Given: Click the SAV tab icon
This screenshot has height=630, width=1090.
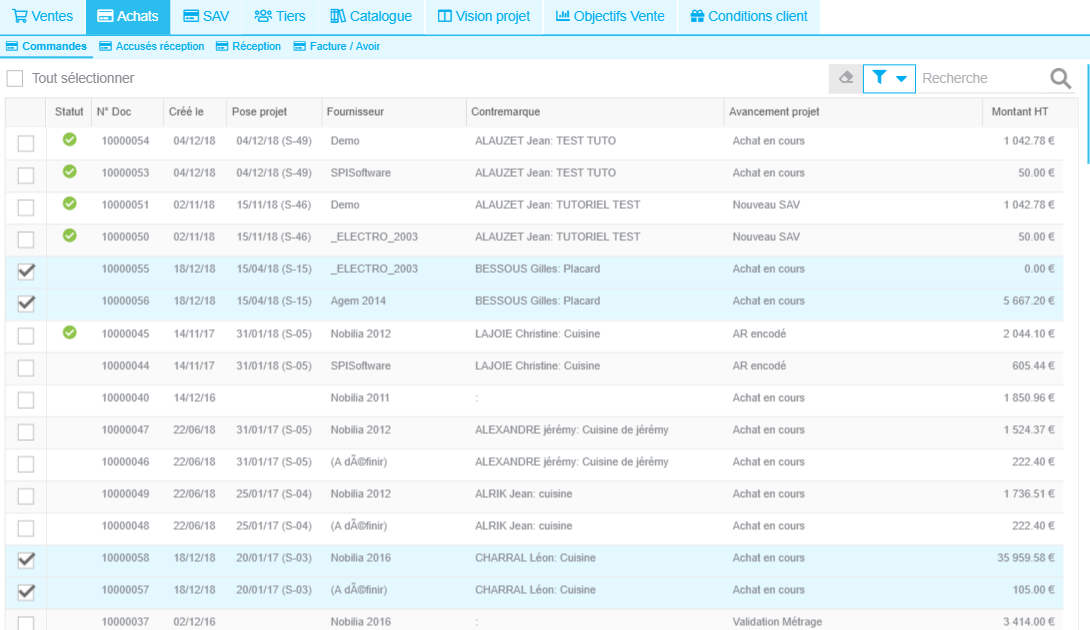Looking at the screenshot, I should coord(190,16).
